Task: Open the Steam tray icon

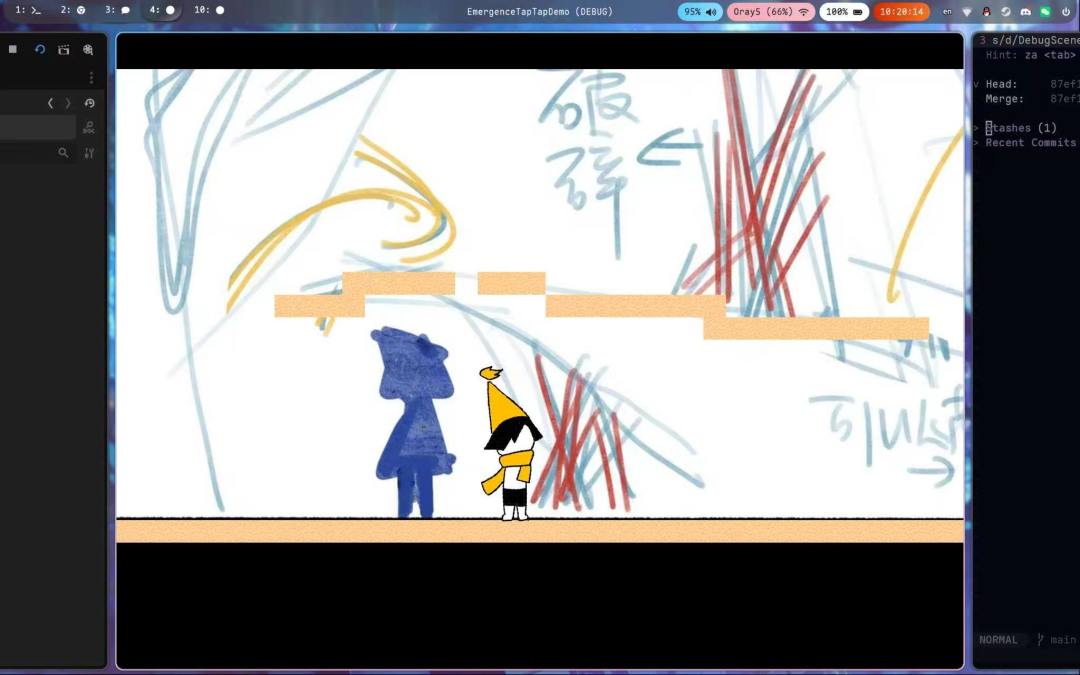Action: tap(1006, 12)
